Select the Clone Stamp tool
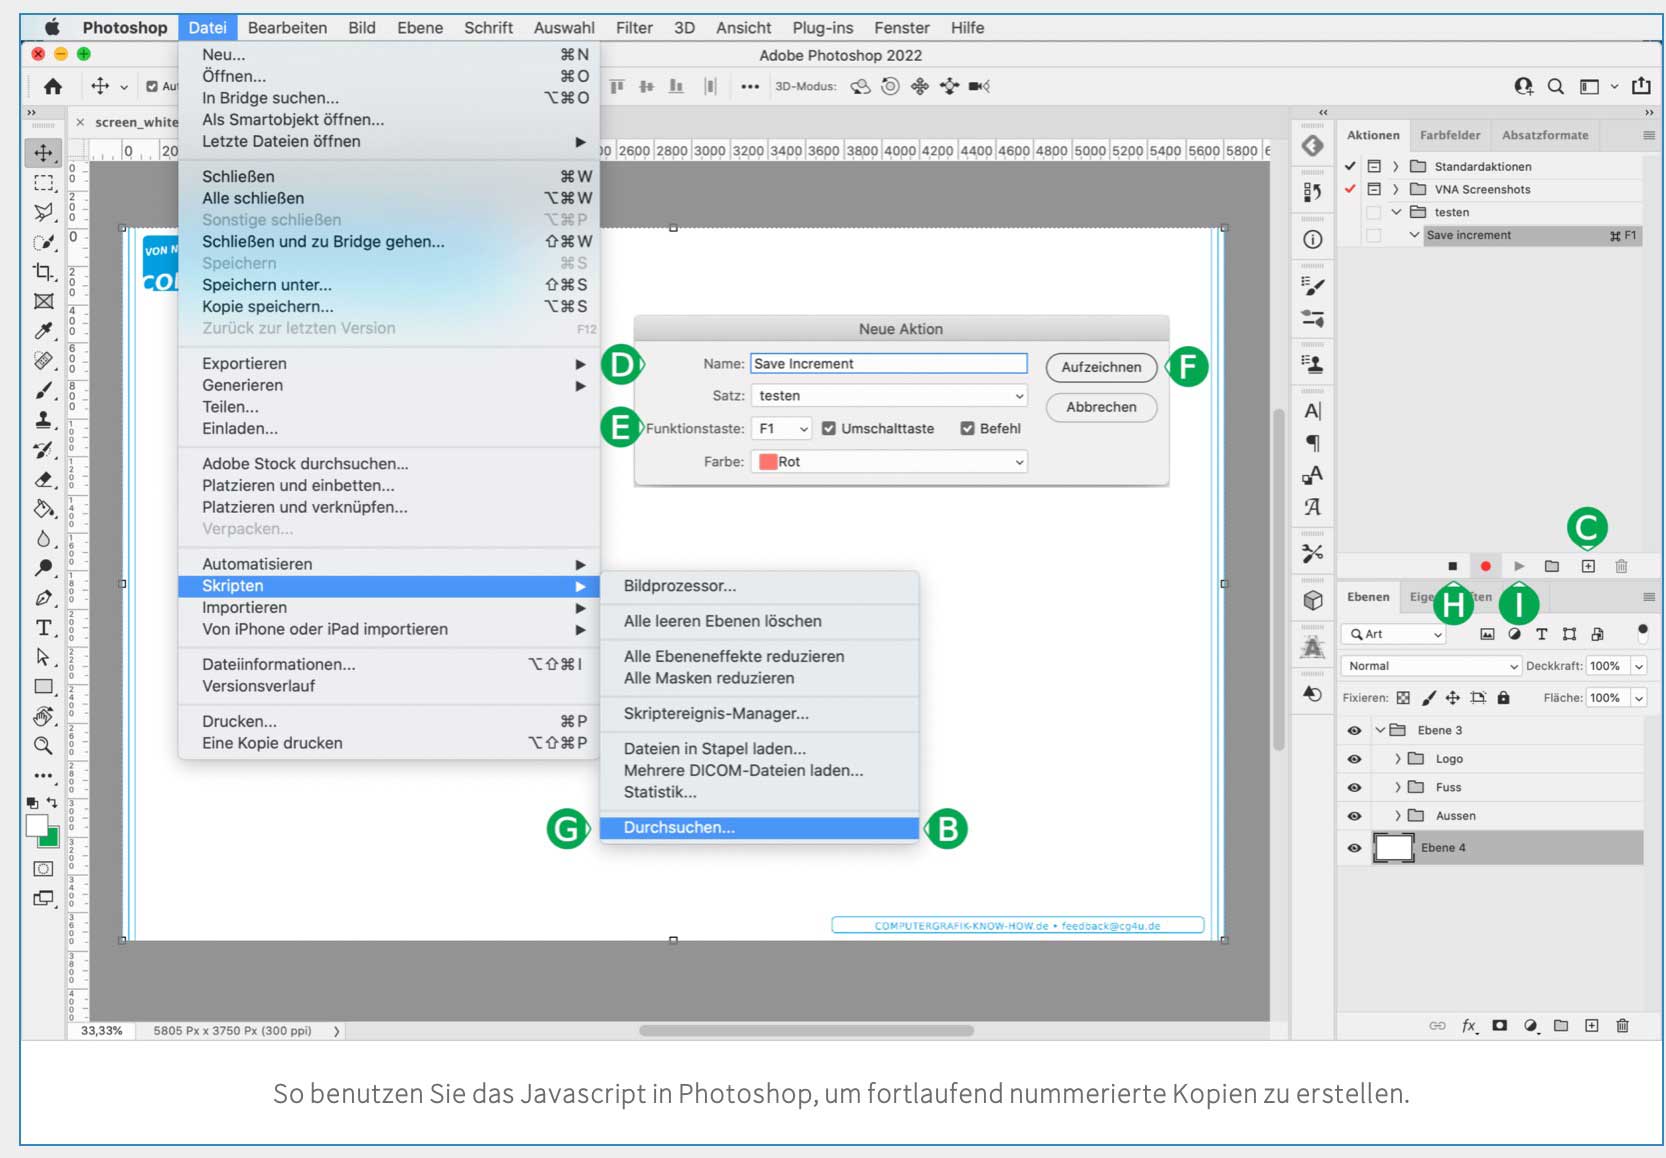The image size is (1666, 1158). (x=43, y=420)
